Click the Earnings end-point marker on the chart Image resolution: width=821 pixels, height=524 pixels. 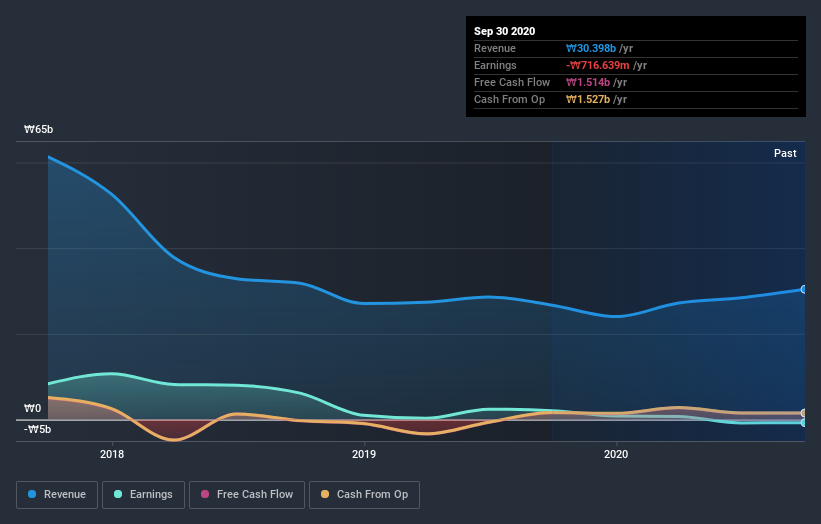804,422
